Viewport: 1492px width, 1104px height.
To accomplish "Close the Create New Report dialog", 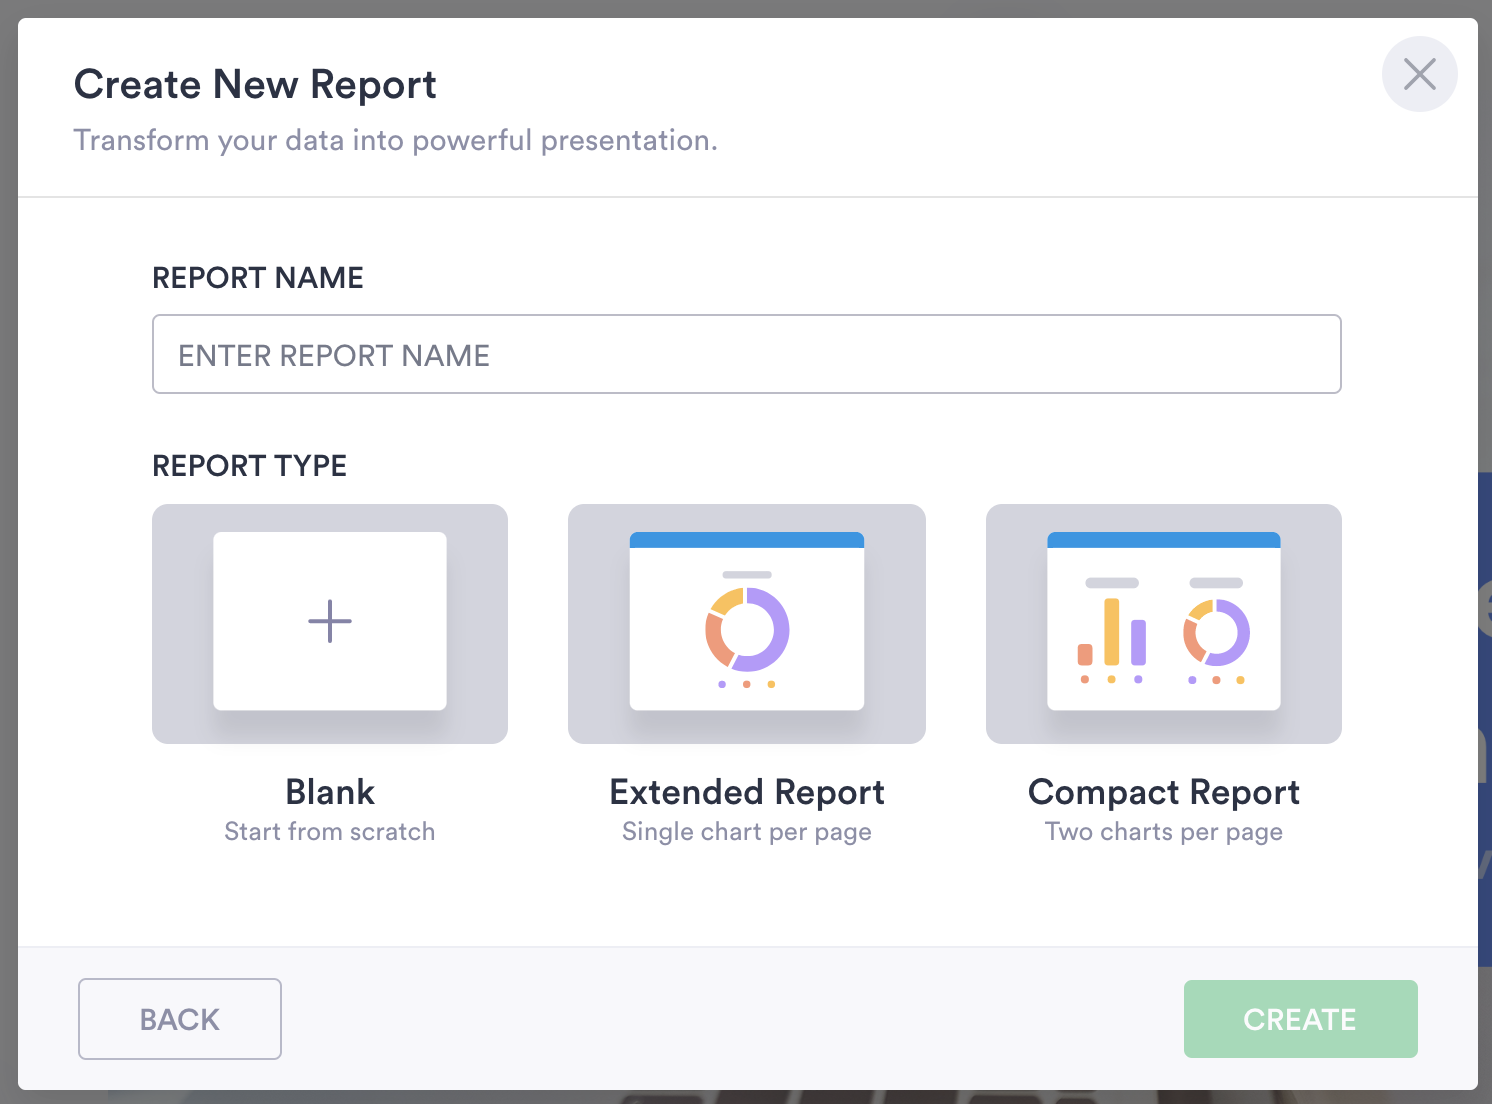I will point(1419,74).
